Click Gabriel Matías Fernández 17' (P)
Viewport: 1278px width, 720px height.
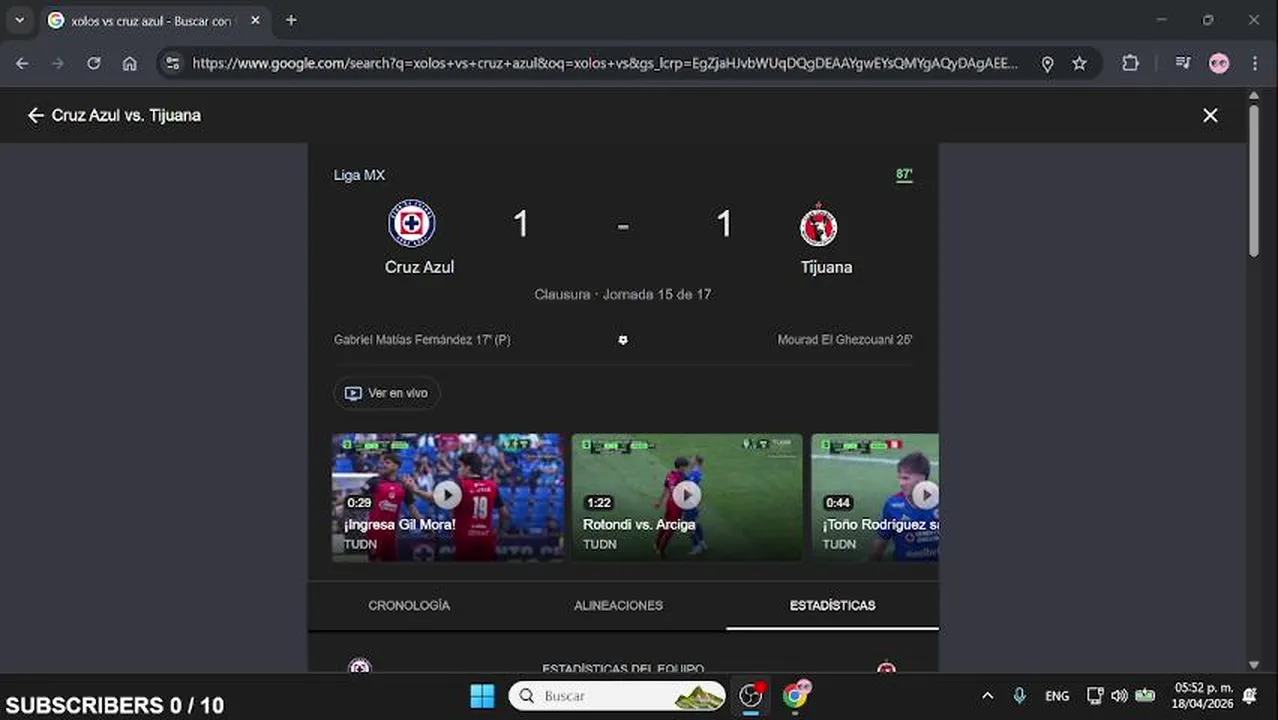click(x=422, y=340)
